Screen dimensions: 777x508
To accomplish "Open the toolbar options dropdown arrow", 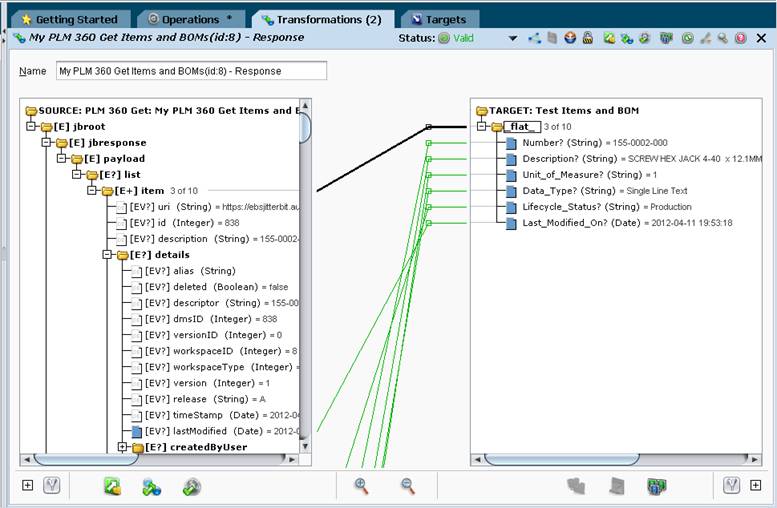I will [513, 38].
